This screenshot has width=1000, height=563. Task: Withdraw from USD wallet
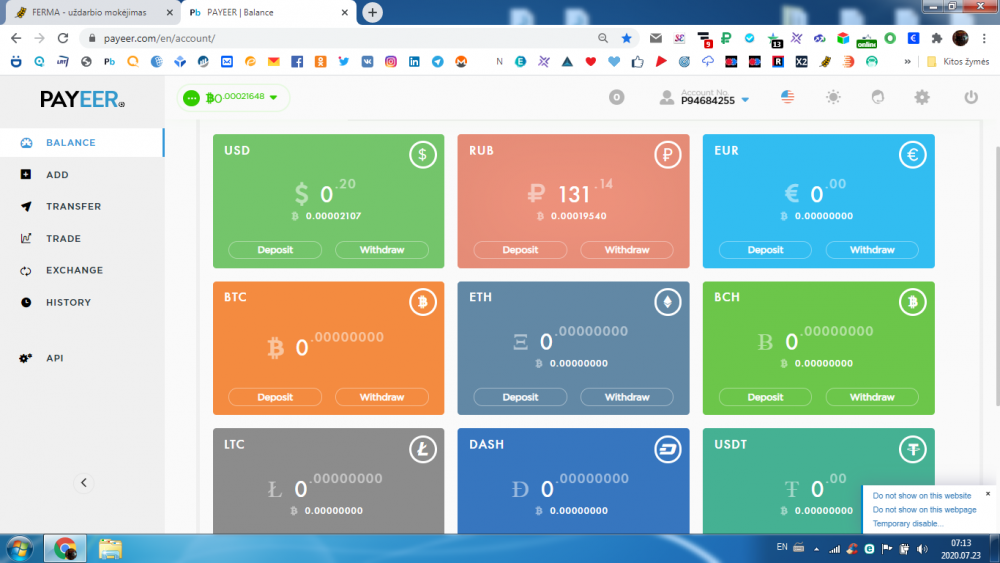382,250
